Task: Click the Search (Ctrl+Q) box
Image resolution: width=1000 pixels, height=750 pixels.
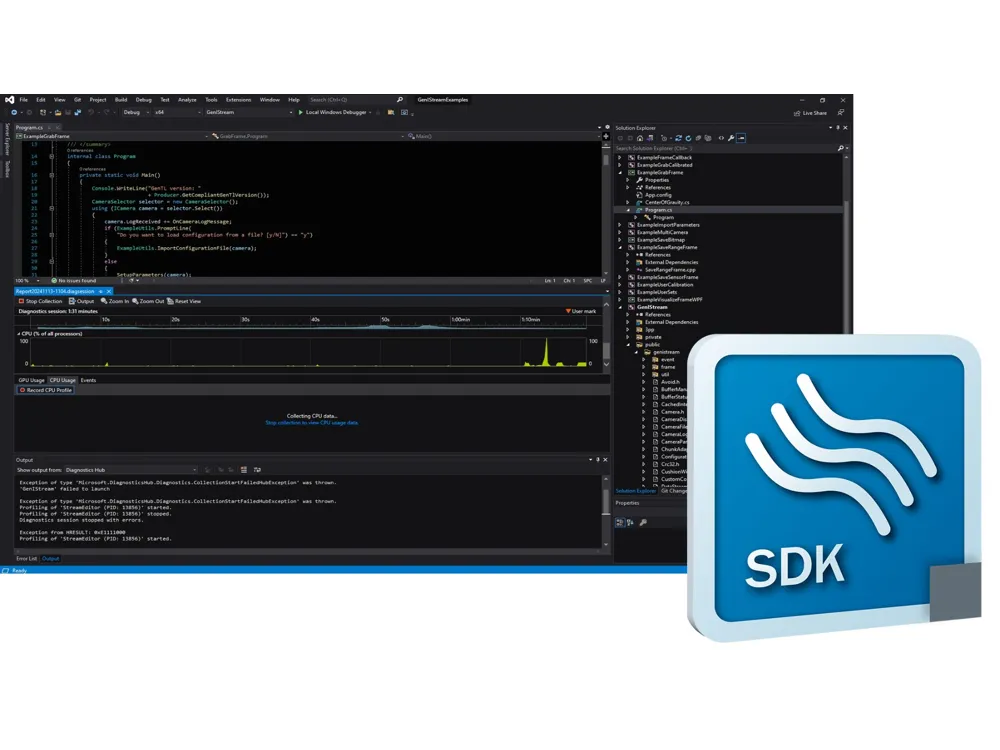Action: click(356, 99)
